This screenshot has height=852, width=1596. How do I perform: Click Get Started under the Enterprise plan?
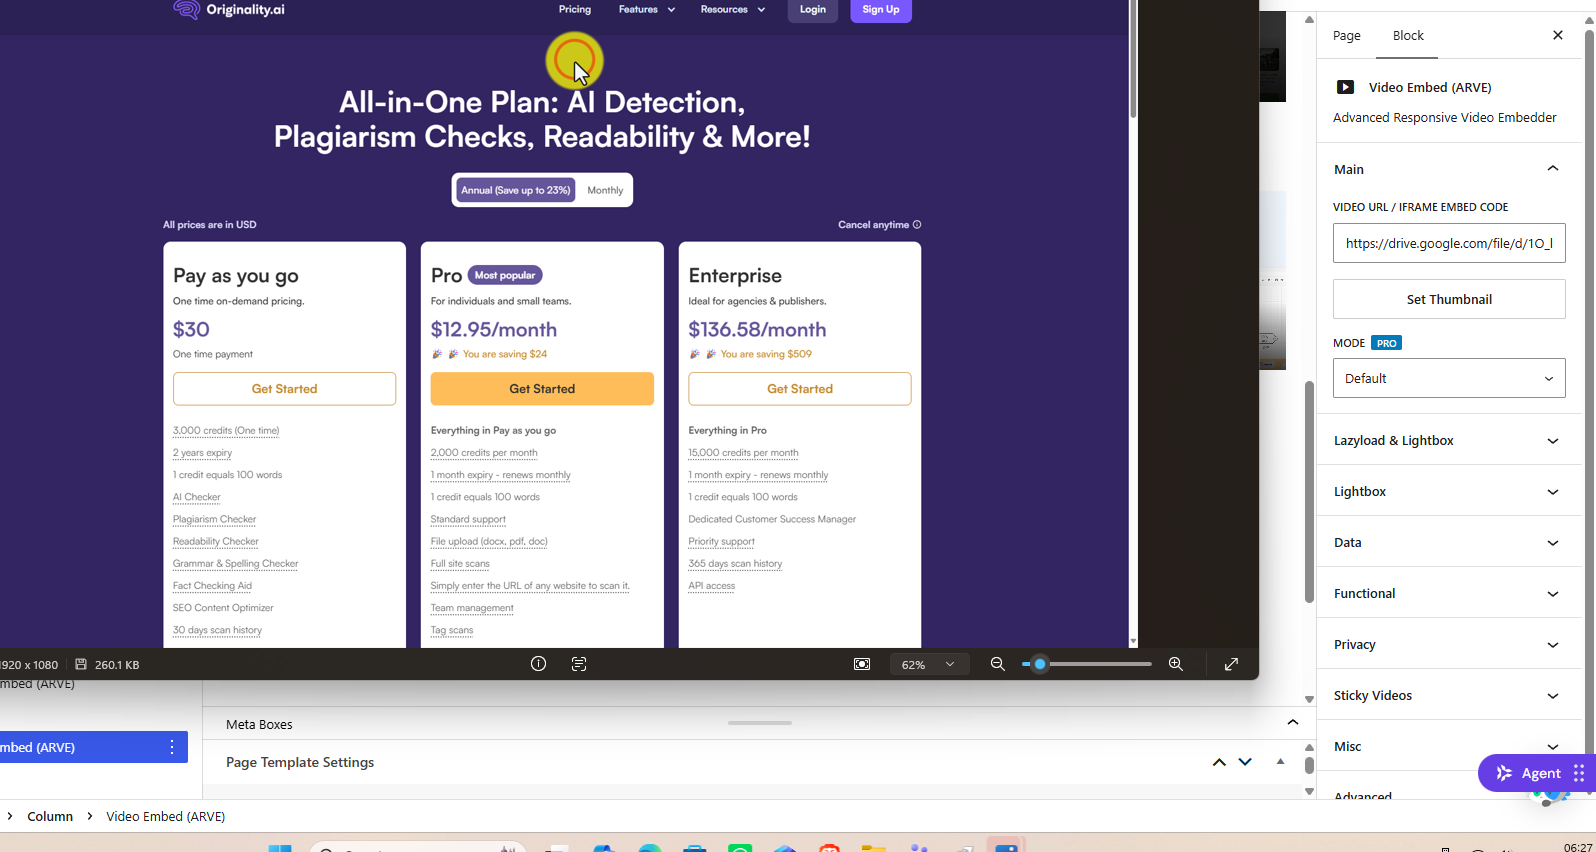click(800, 389)
